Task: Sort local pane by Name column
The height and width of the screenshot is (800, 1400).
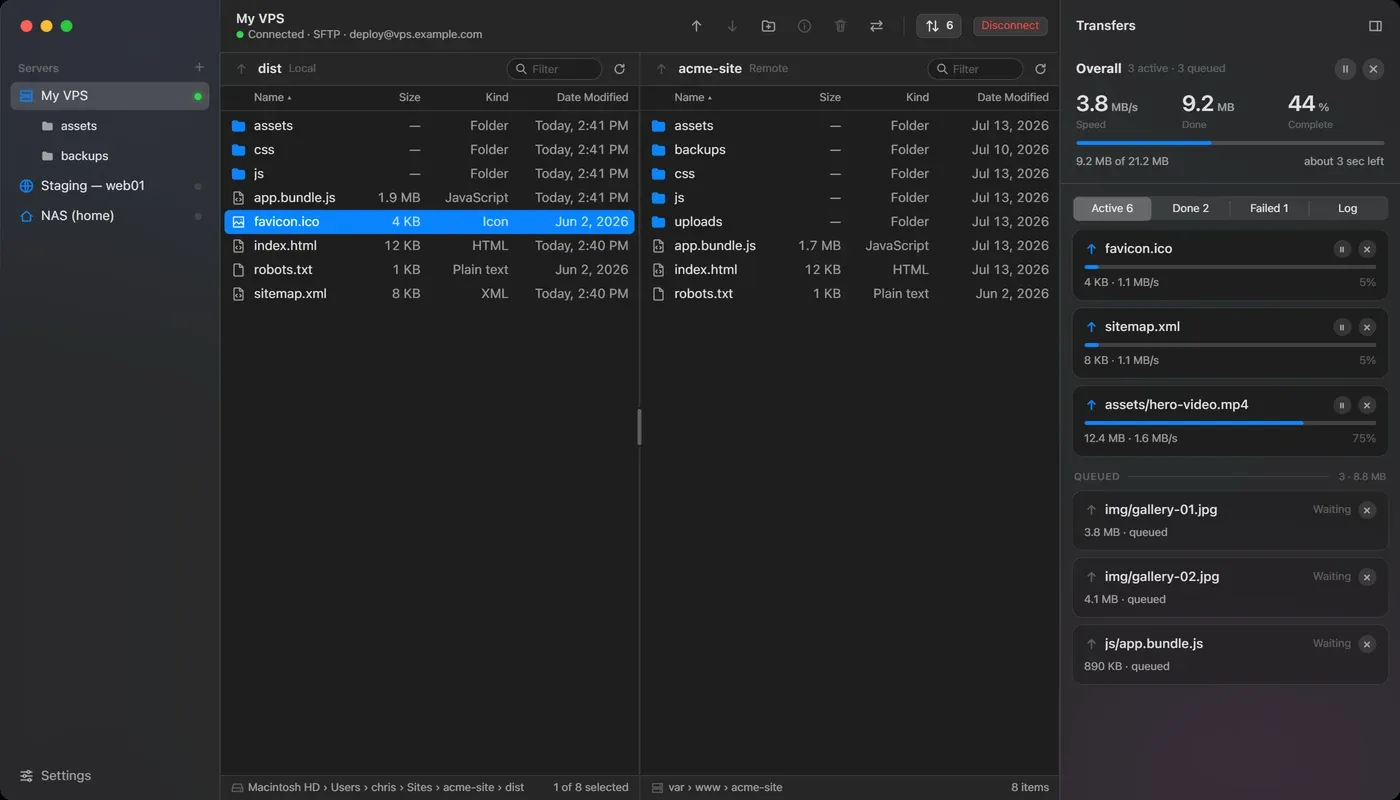Action: pyautogui.click(x=273, y=97)
